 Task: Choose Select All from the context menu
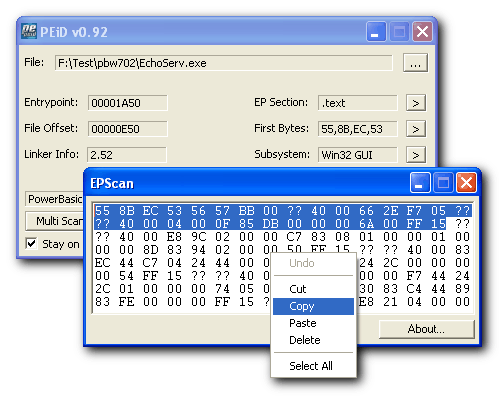pyautogui.click(x=313, y=366)
